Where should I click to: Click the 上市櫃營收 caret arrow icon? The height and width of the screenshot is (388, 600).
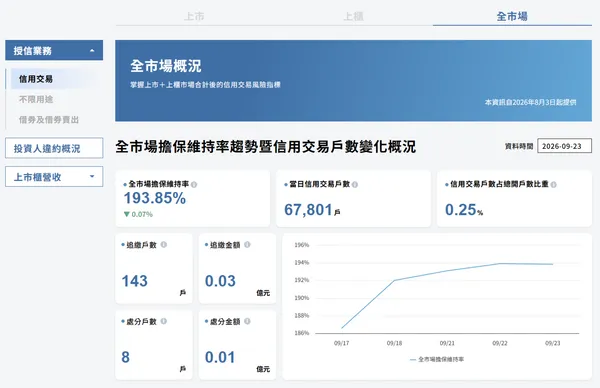tap(92, 176)
